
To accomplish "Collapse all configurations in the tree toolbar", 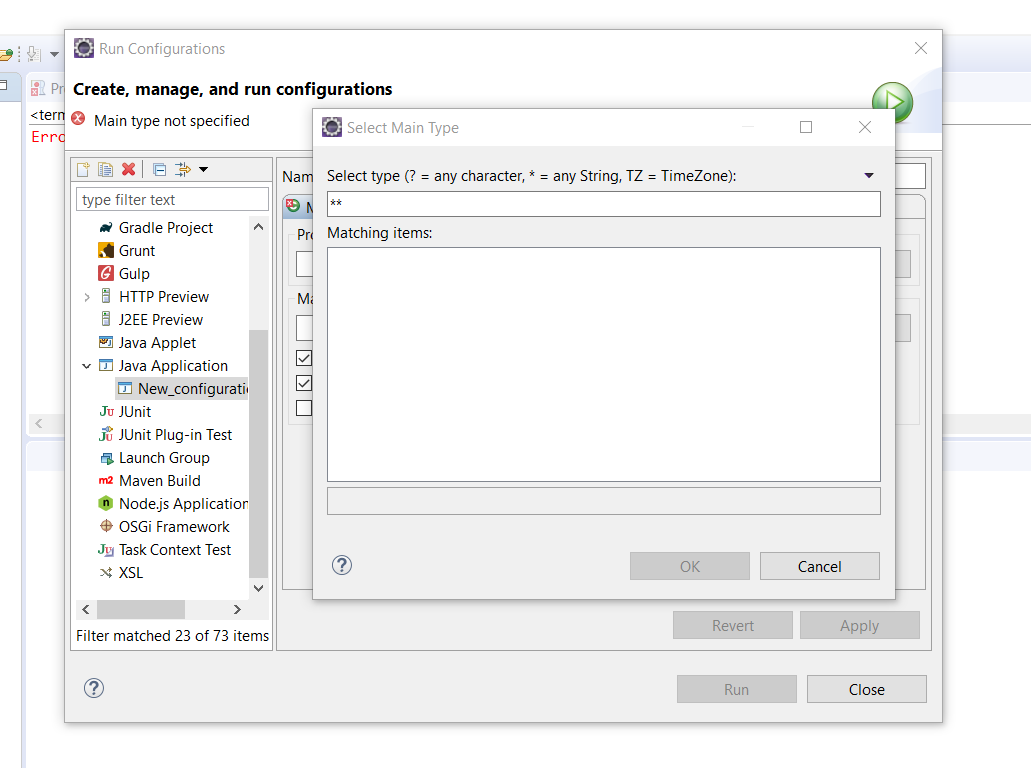I will (160, 170).
